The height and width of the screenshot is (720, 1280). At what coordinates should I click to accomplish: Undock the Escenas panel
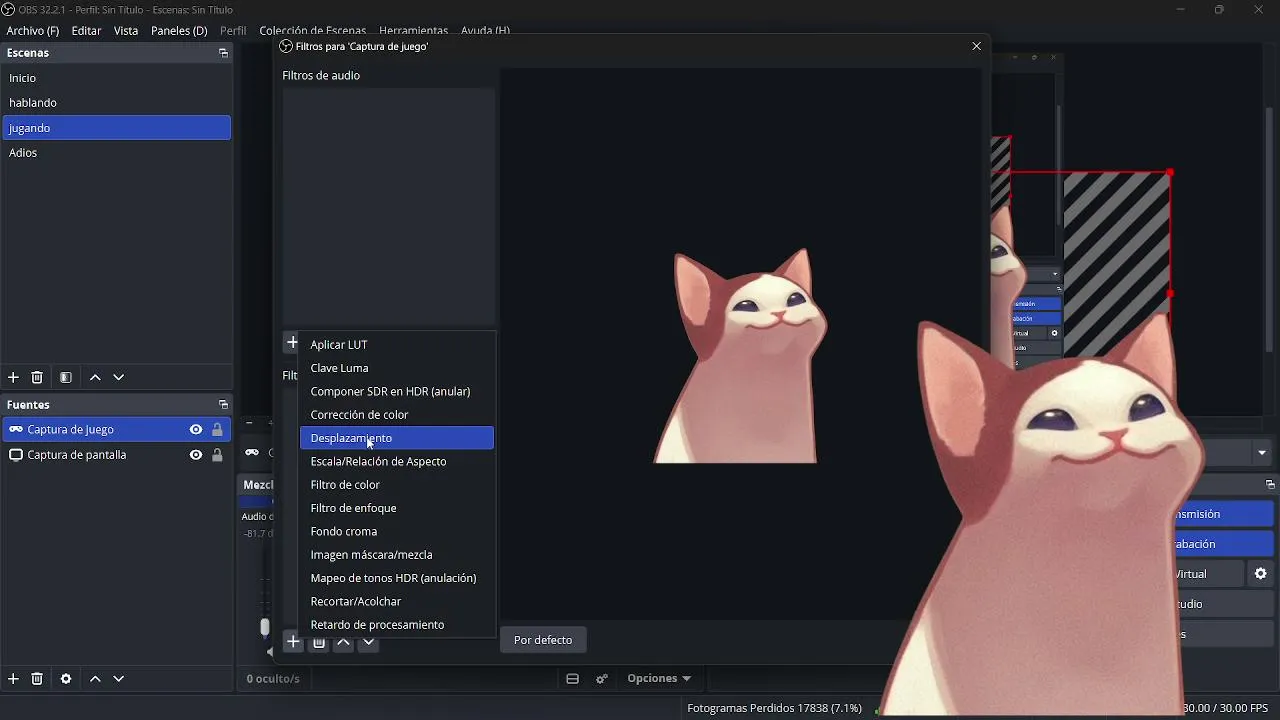pyautogui.click(x=223, y=53)
